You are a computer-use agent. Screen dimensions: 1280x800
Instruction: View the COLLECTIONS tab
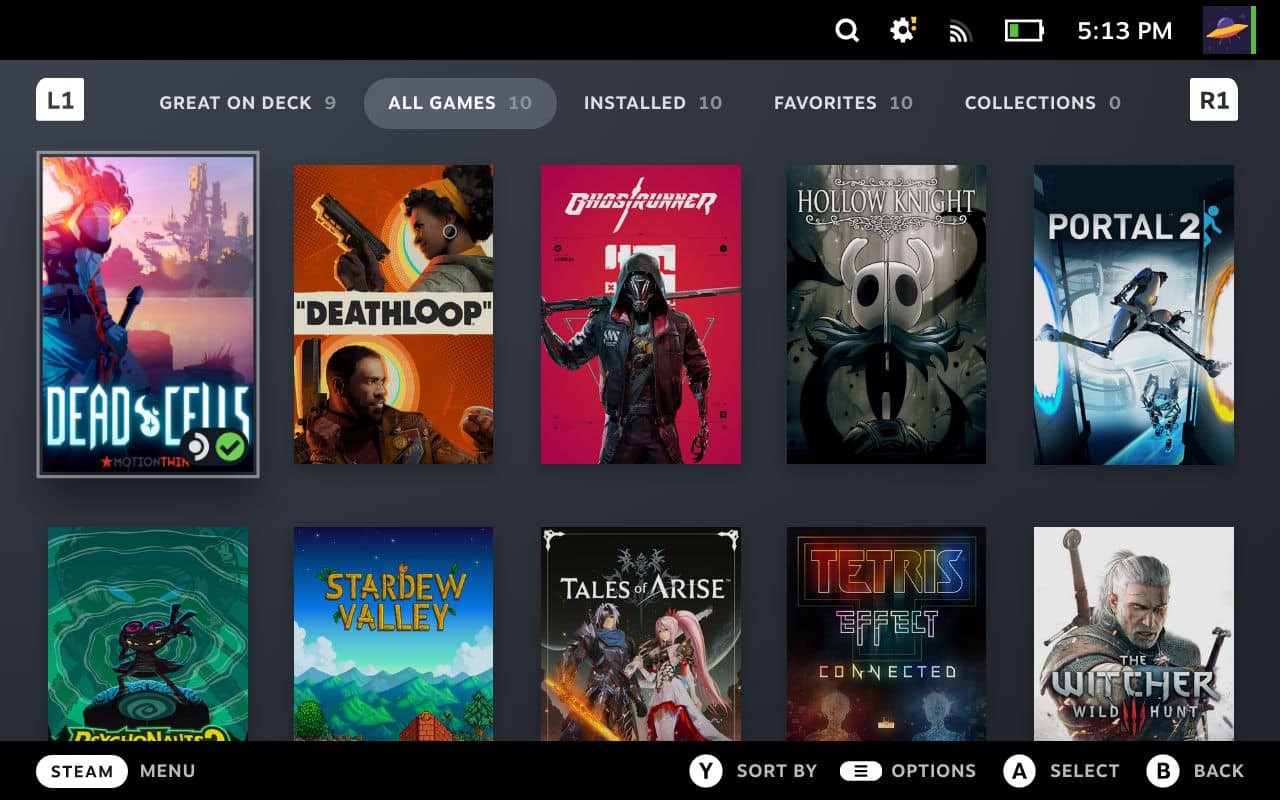[1043, 102]
